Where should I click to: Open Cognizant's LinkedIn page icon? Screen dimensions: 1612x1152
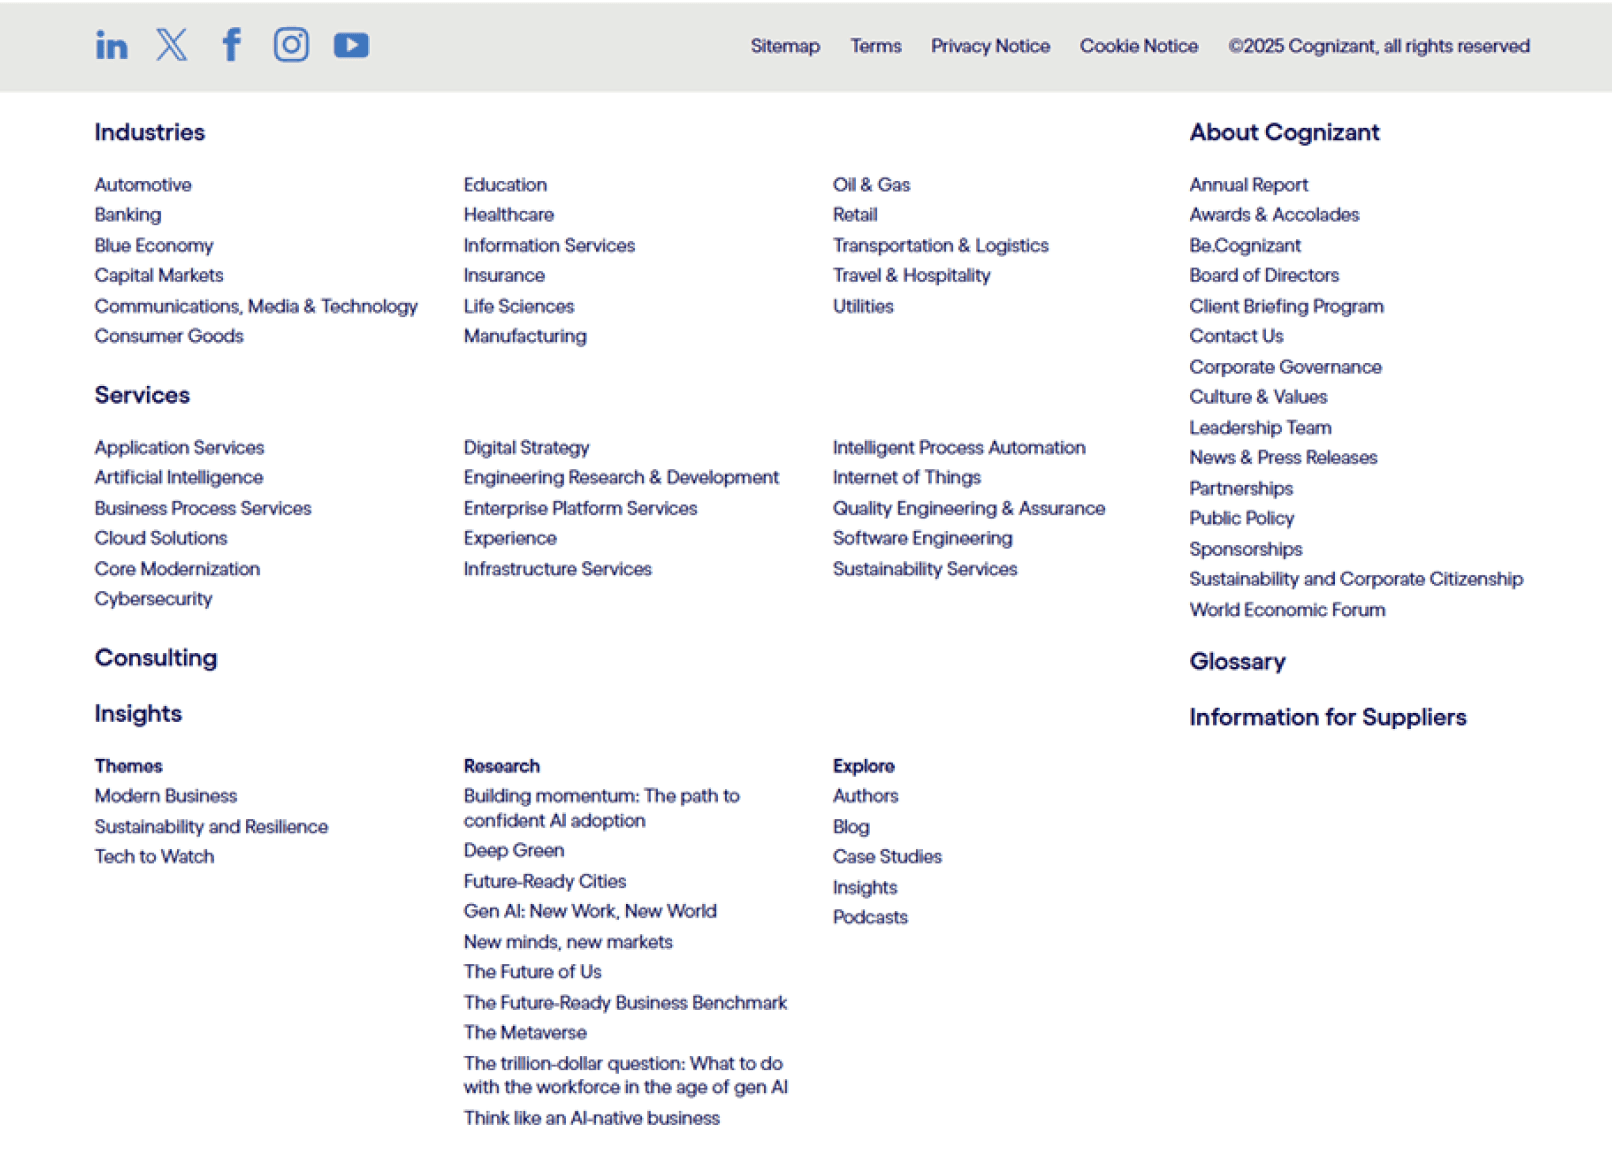tap(111, 45)
